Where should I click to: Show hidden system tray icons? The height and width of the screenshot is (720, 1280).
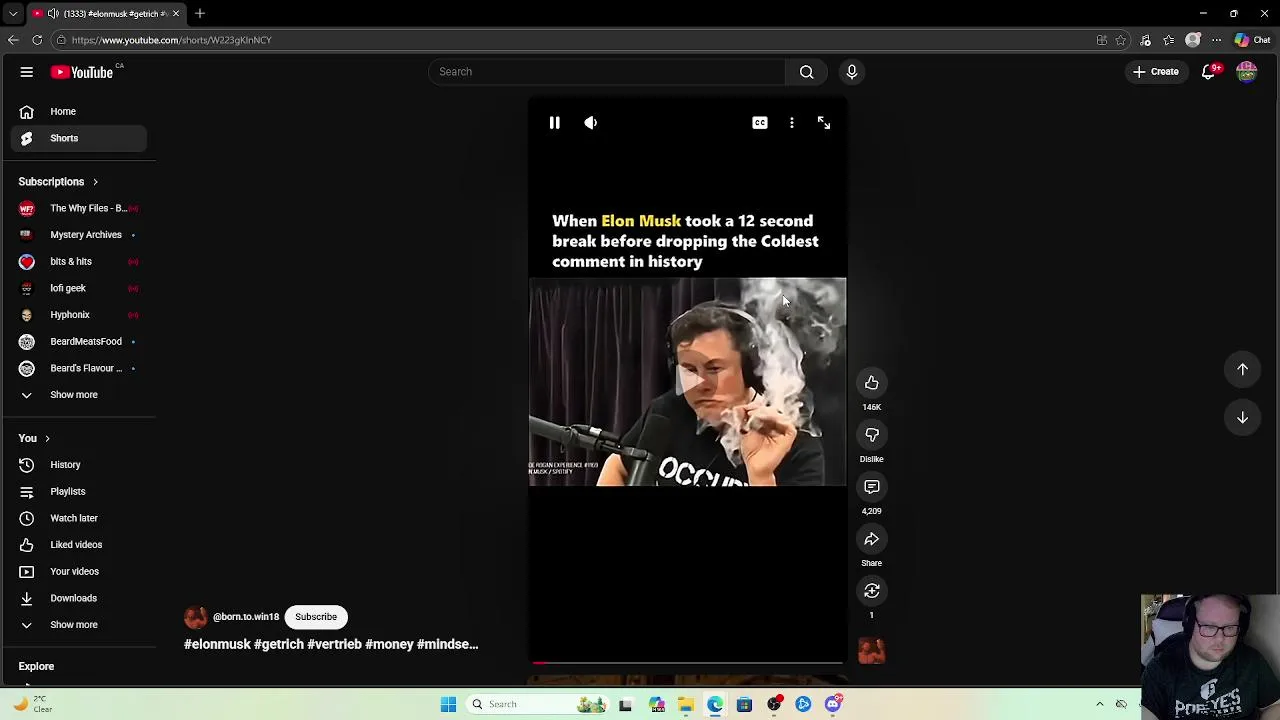[x=1100, y=704]
